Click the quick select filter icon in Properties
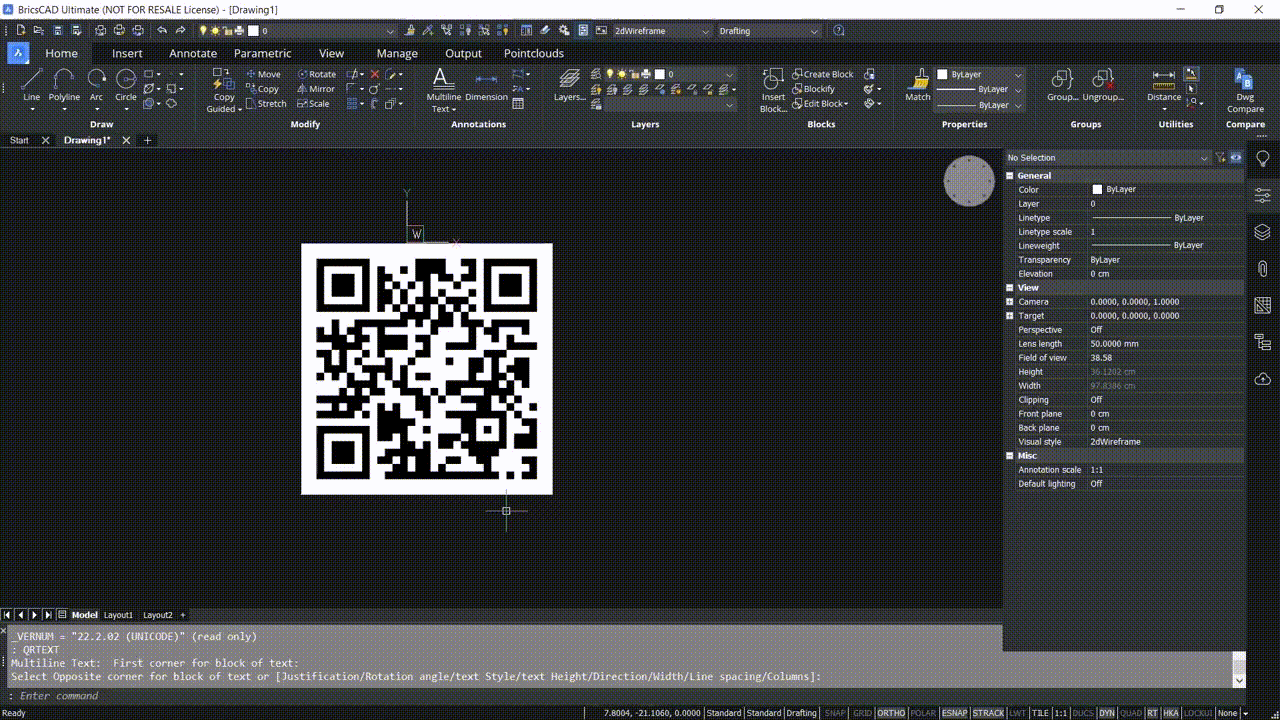The width and height of the screenshot is (1280, 720). pyautogui.click(x=1221, y=157)
